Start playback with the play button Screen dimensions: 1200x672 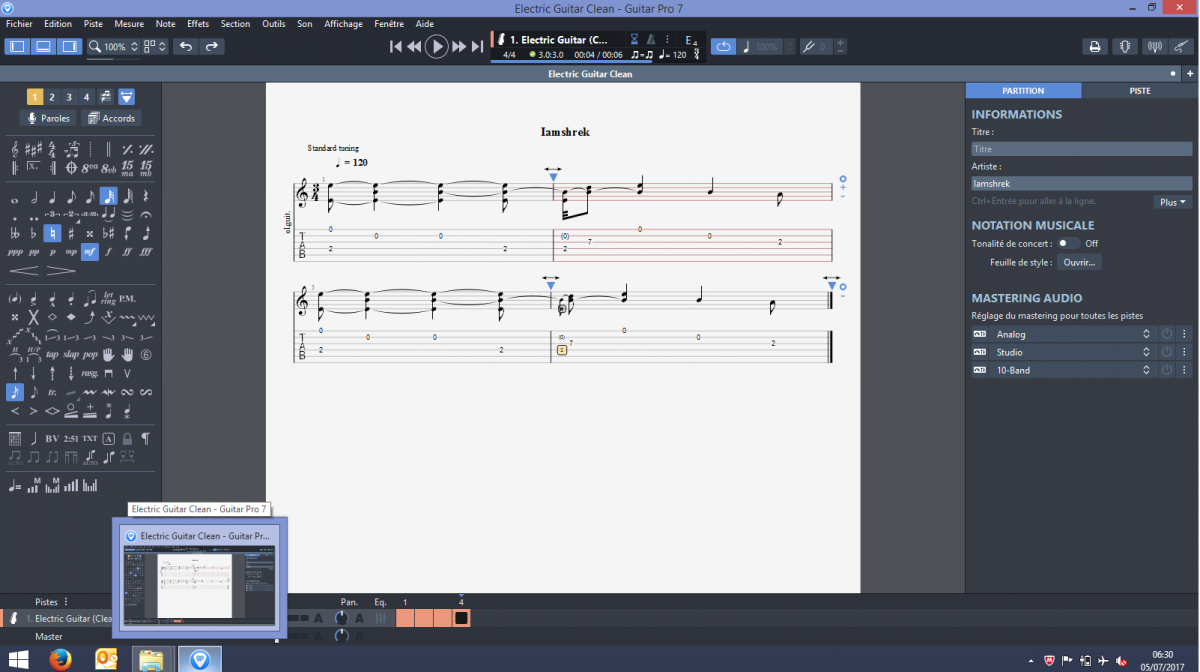point(437,46)
